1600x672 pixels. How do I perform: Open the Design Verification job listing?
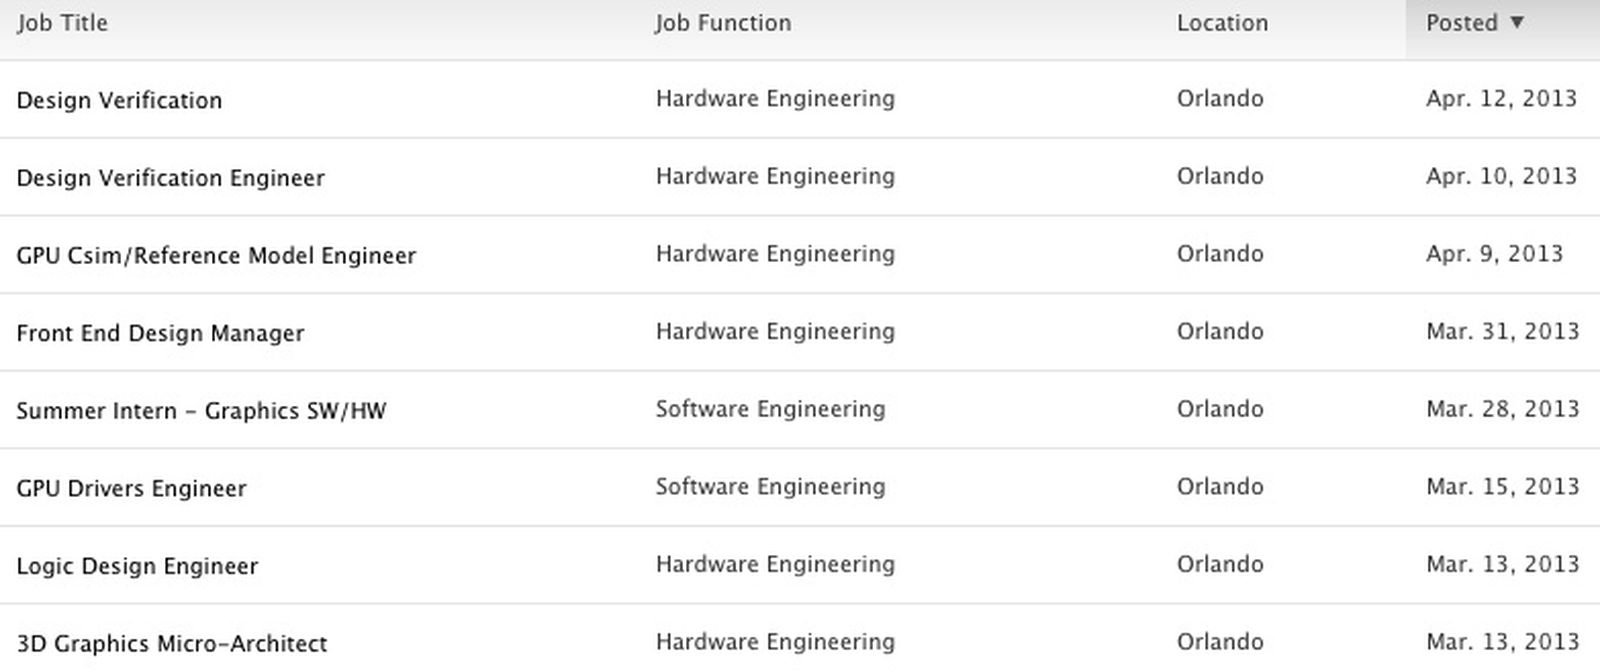[119, 100]
